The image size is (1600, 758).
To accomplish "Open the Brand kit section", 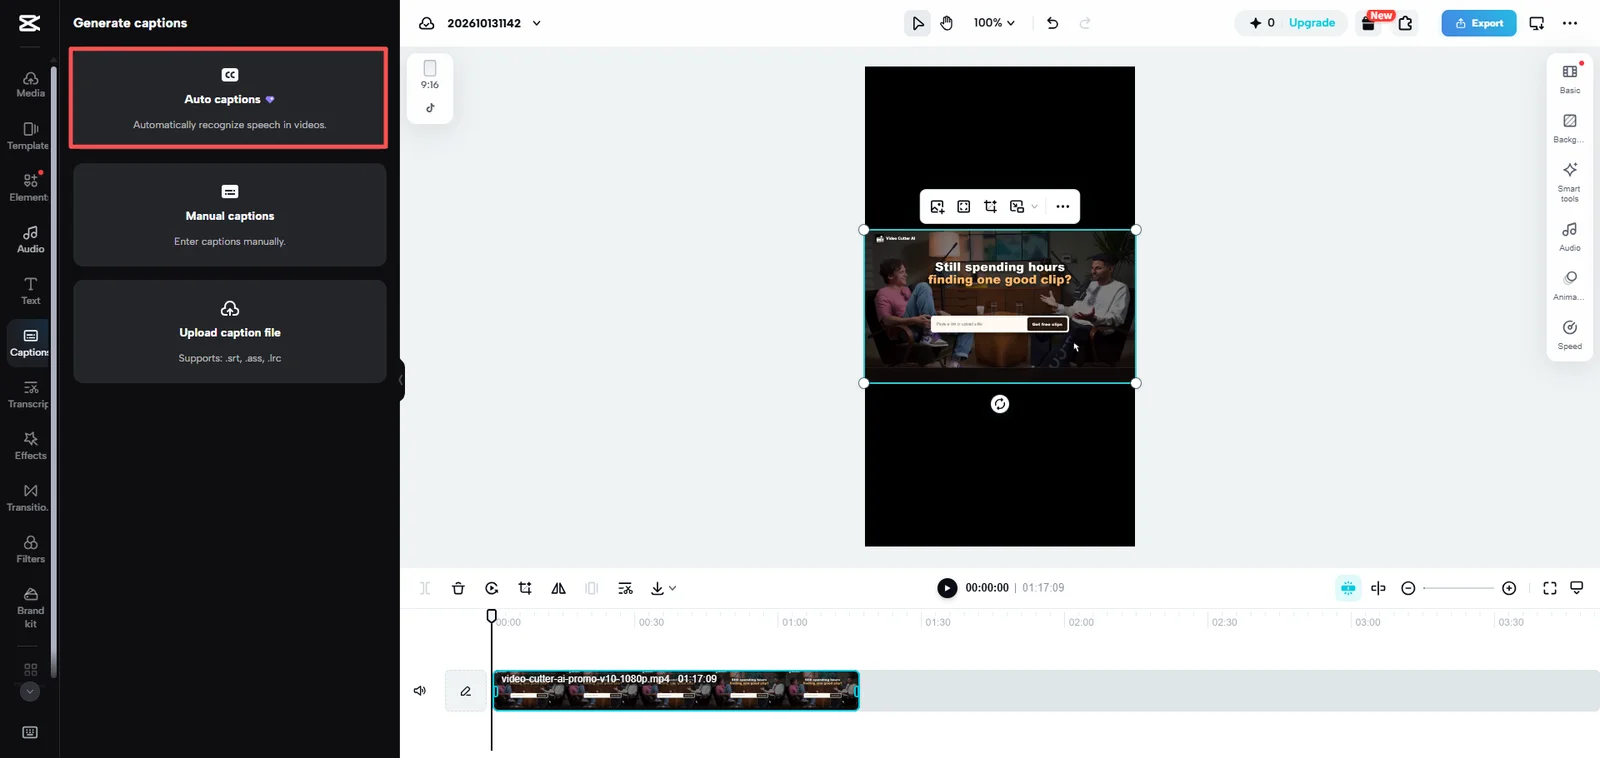I will (x=30, y=608).
